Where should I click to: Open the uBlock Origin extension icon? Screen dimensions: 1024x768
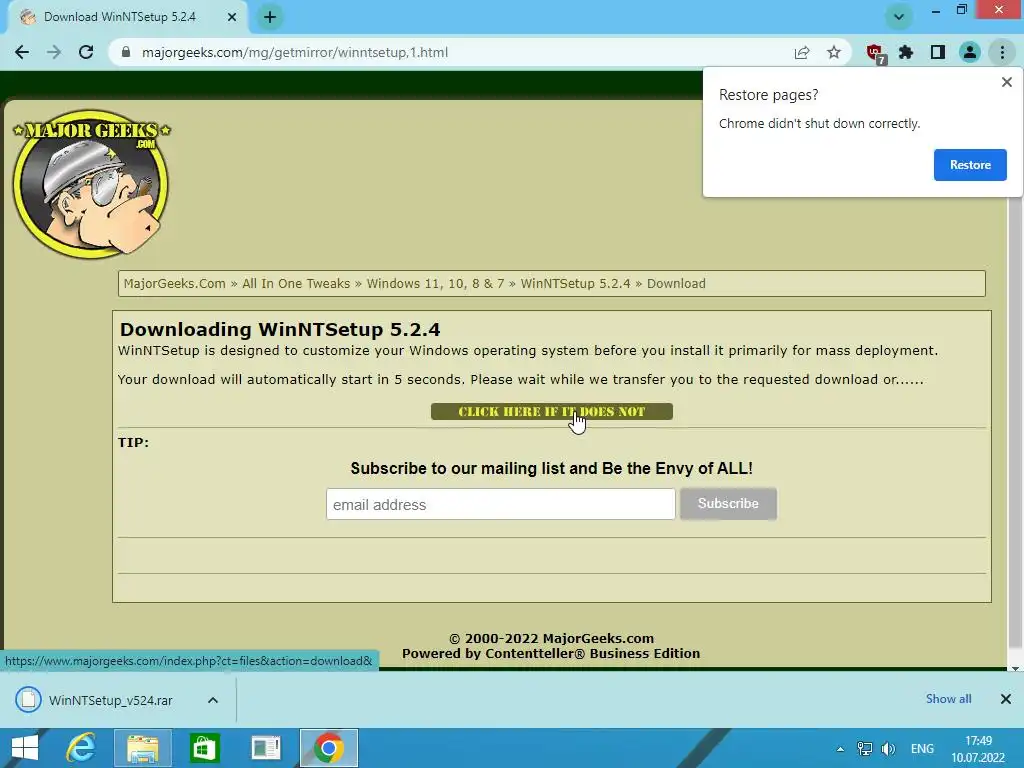875,53
